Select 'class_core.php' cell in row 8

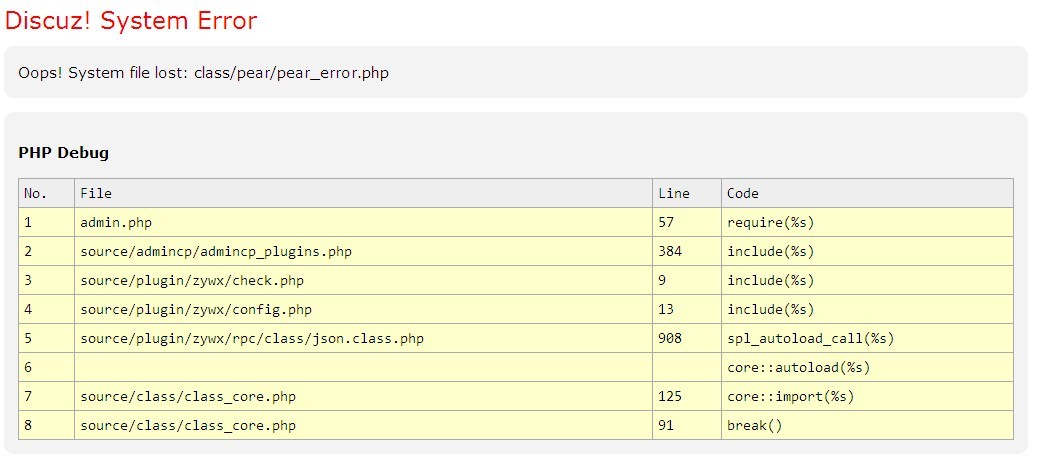(x=363, y=425)
